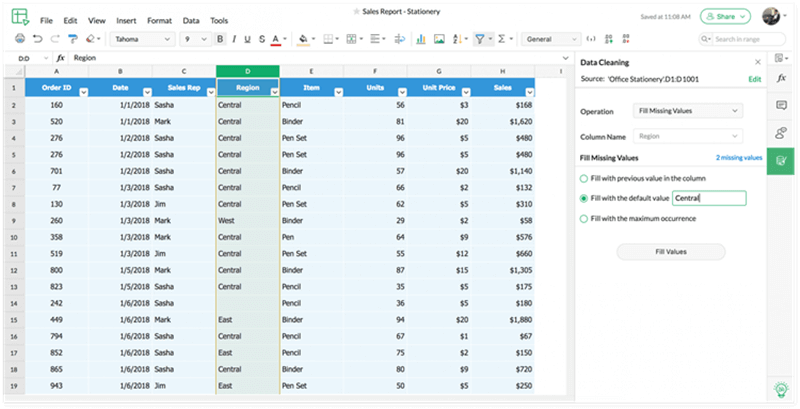Open the Edit menu
Screen dimensions: 800x409
pos(70,21)
